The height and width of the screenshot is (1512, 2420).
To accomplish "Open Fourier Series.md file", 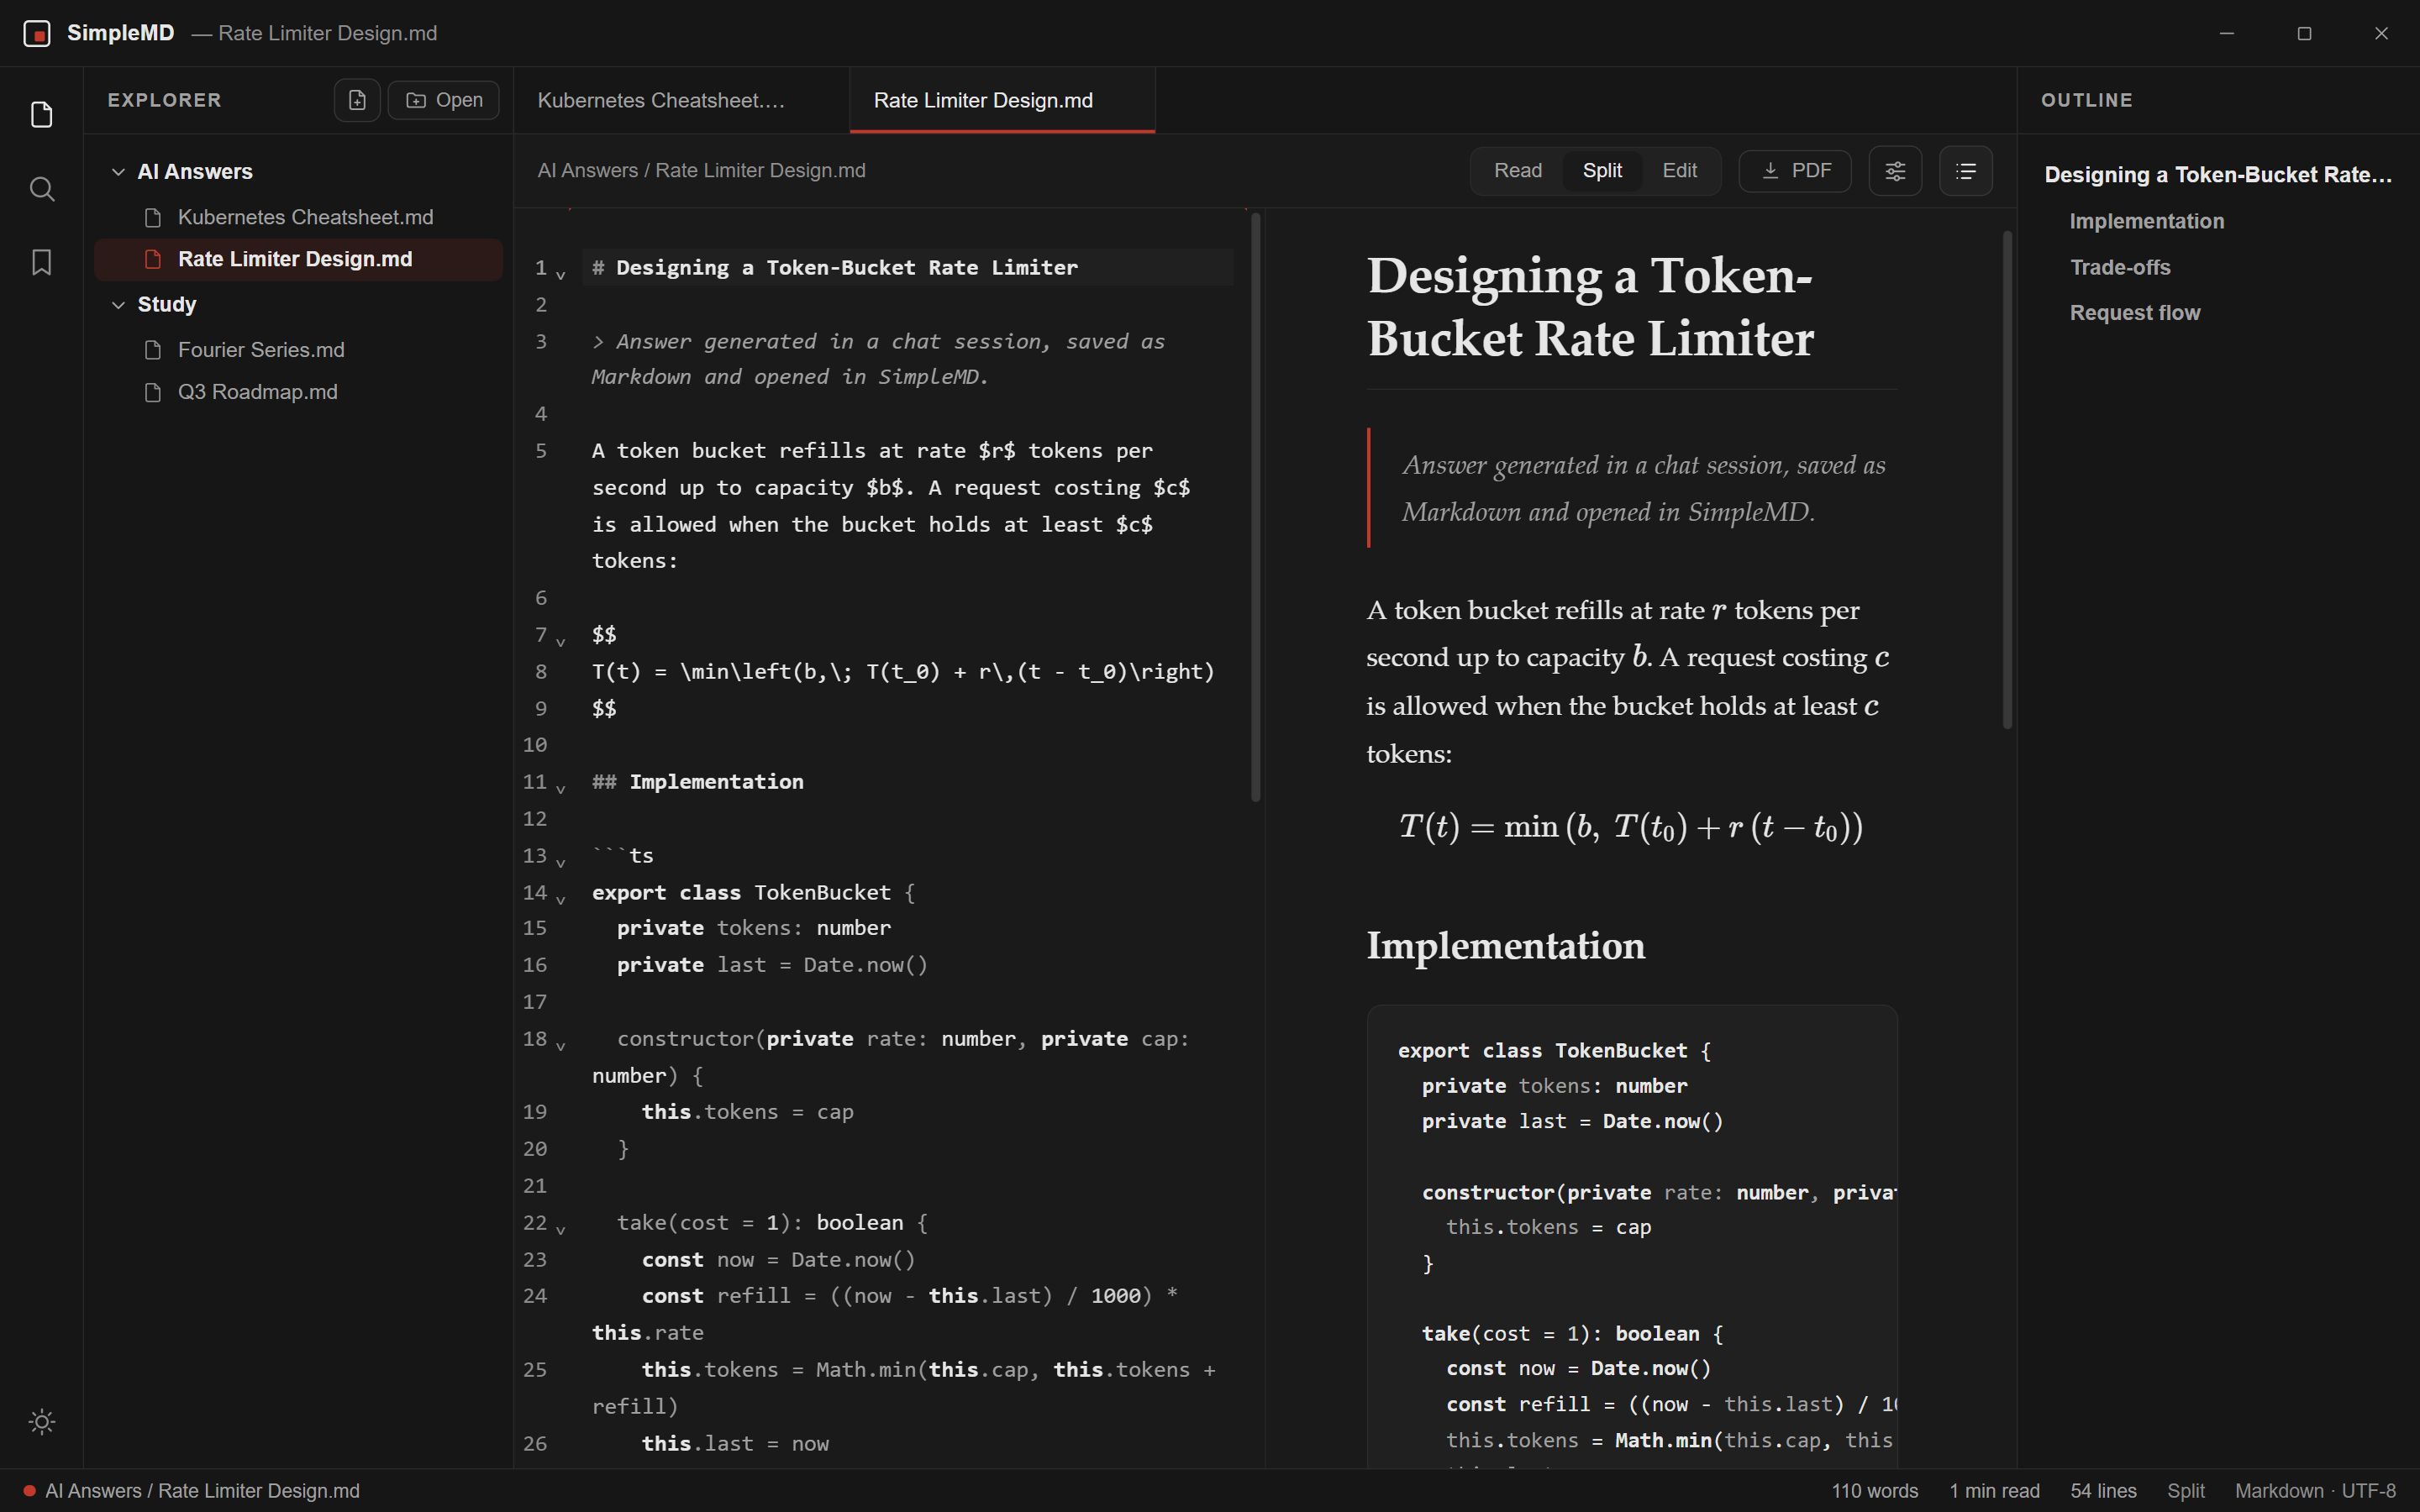I will point(298,350).
